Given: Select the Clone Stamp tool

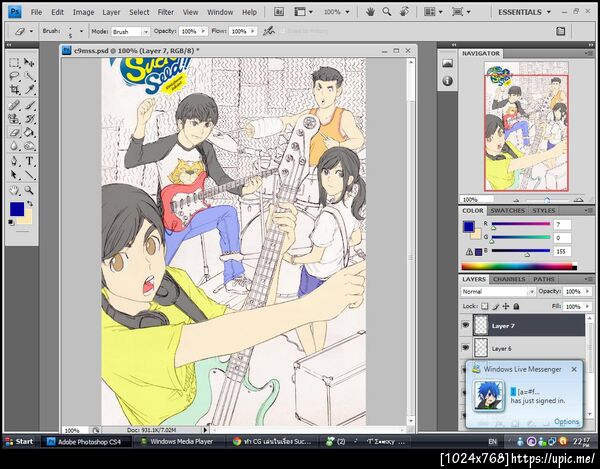Looking at the screenshot, I should coord(14,119).
